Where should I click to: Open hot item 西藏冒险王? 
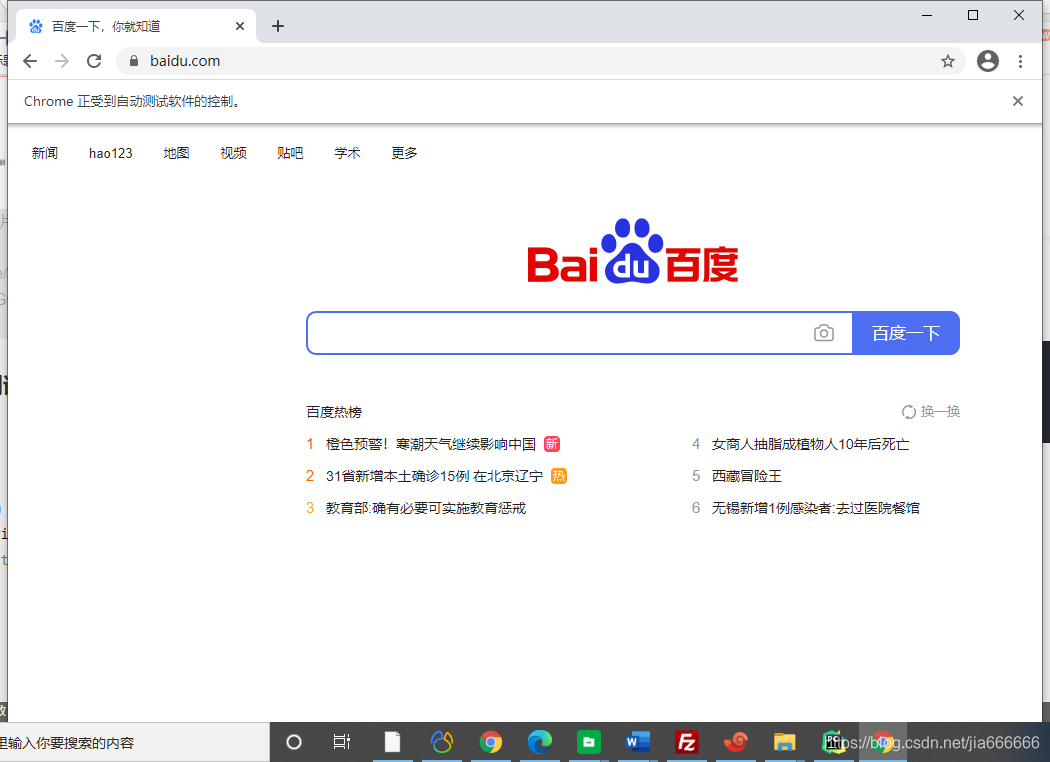pyautogui.click(x=747, y=476)
